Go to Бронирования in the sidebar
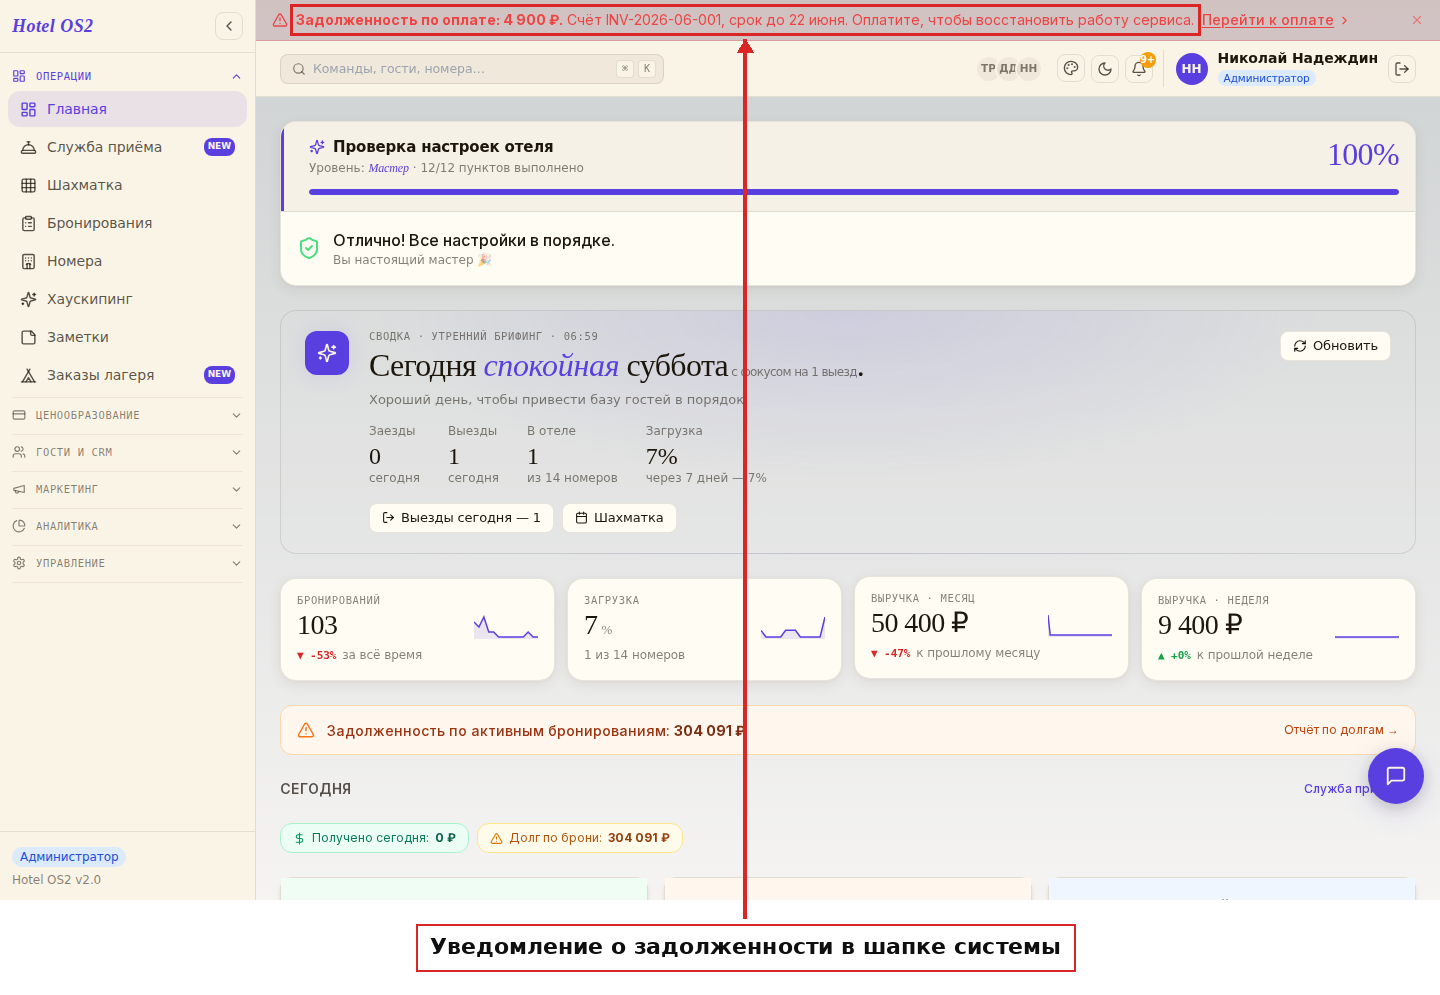The height and width of the screenshot is (995, 1440). 127,223
